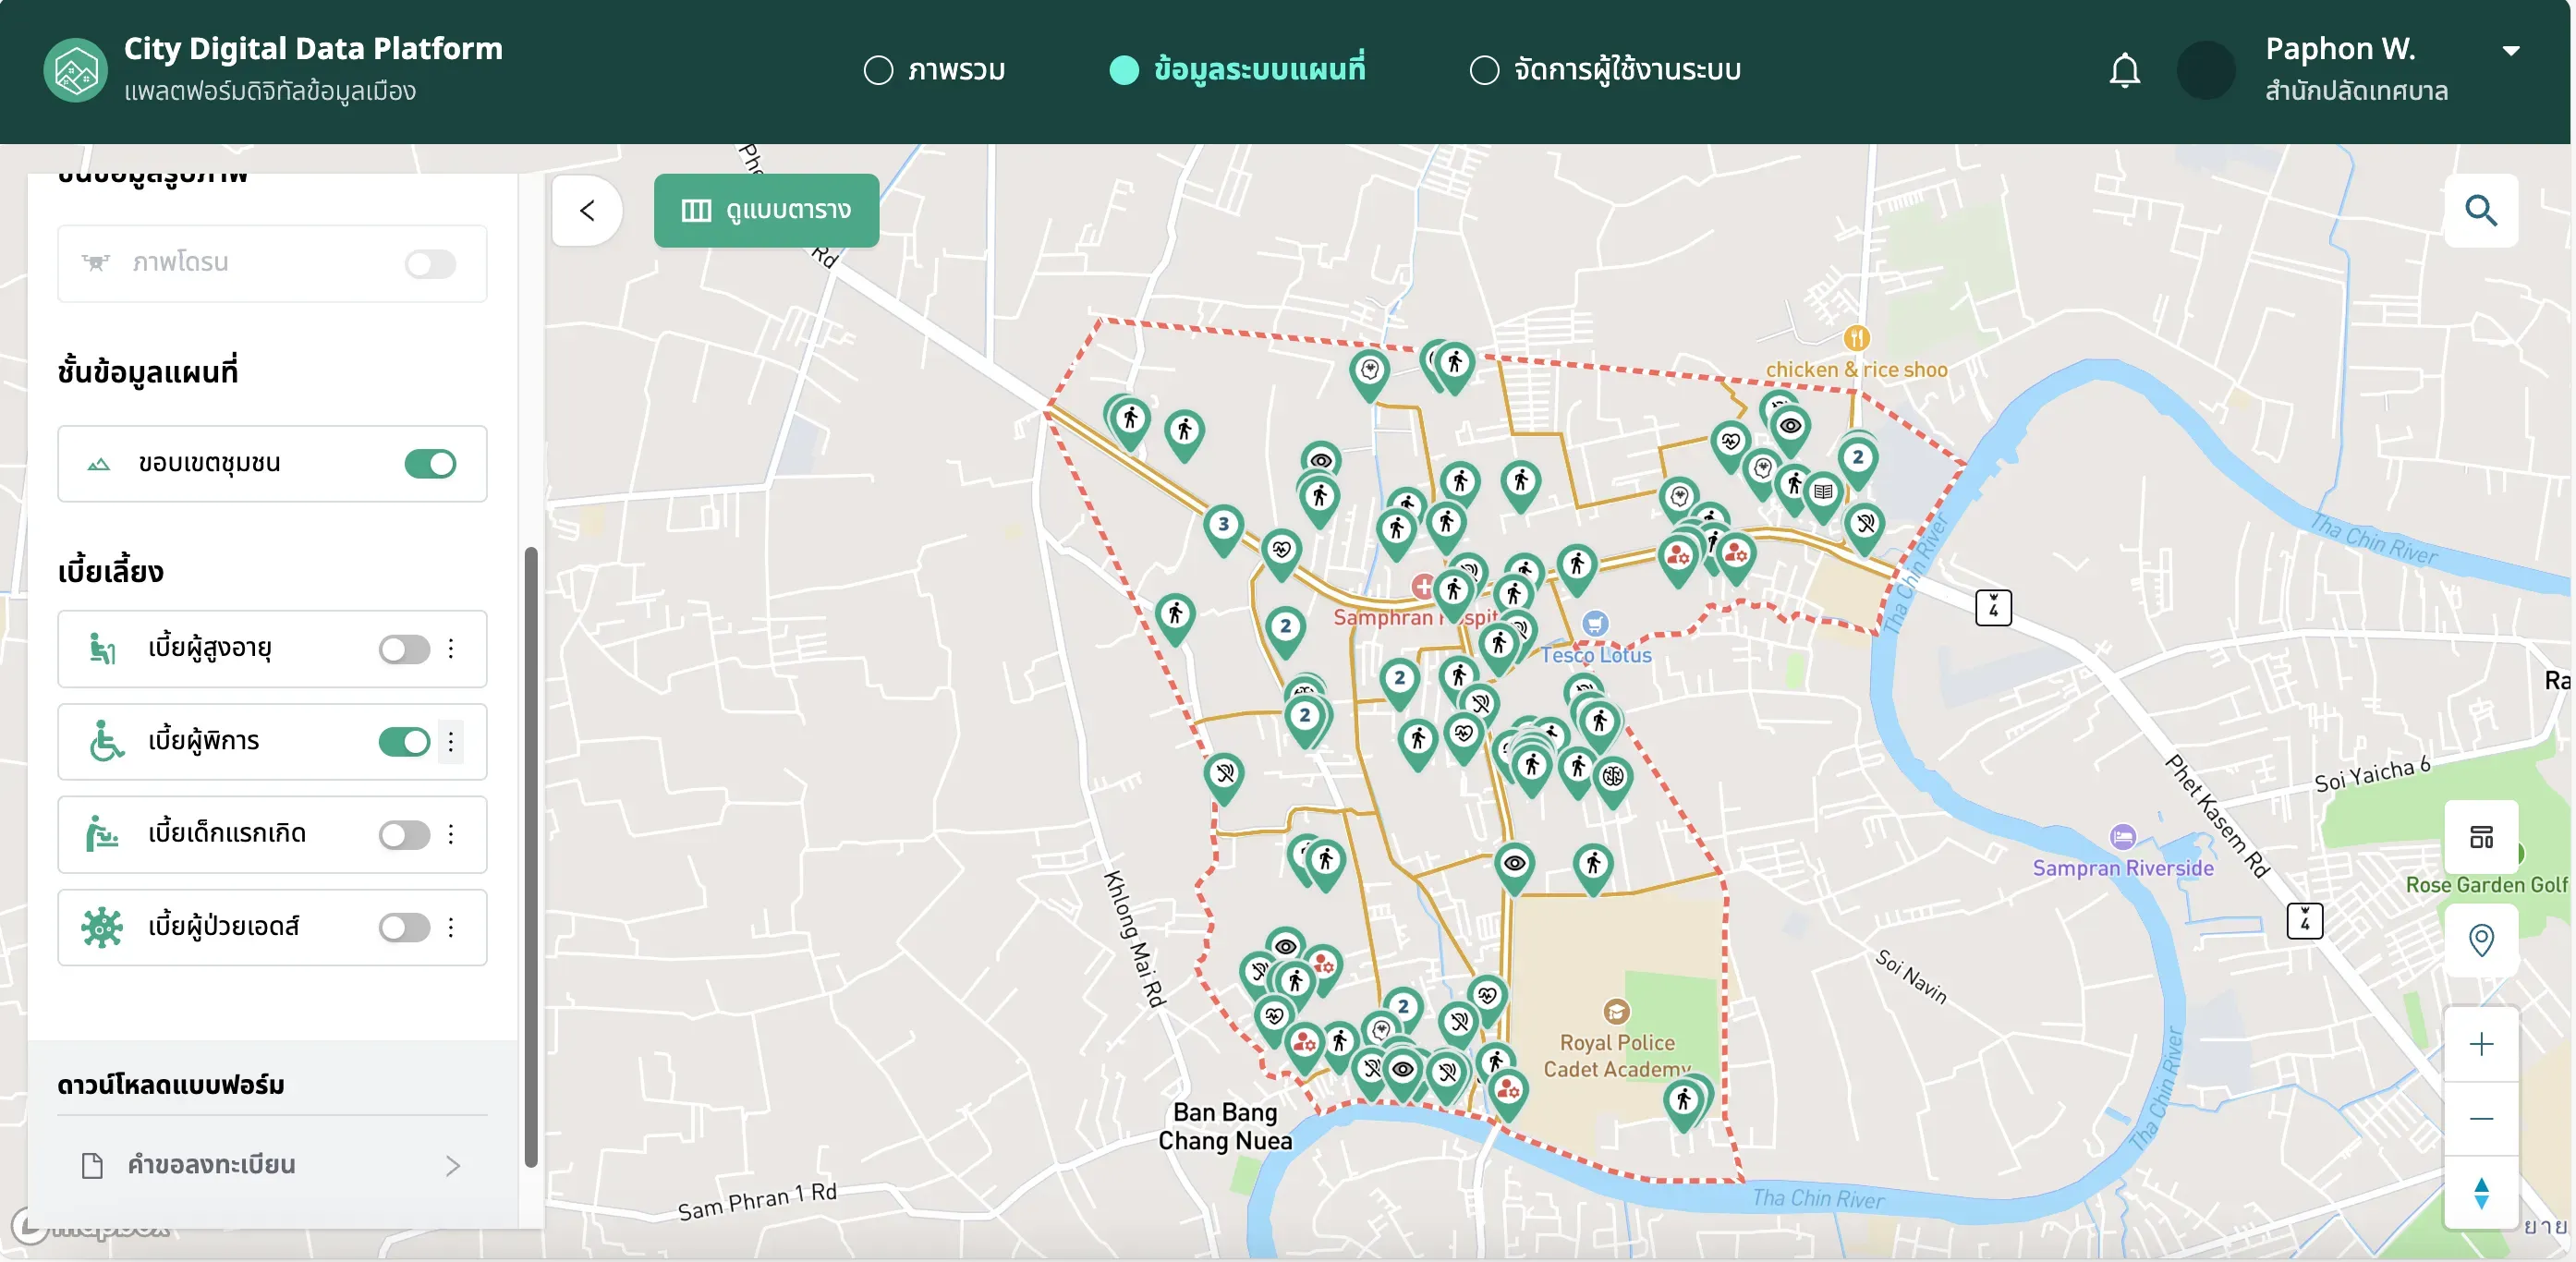Zoom in with the plus button
The height and width of the screenshot is (1262, 2576).
pyautogui.click(x=2481, y=1044)
